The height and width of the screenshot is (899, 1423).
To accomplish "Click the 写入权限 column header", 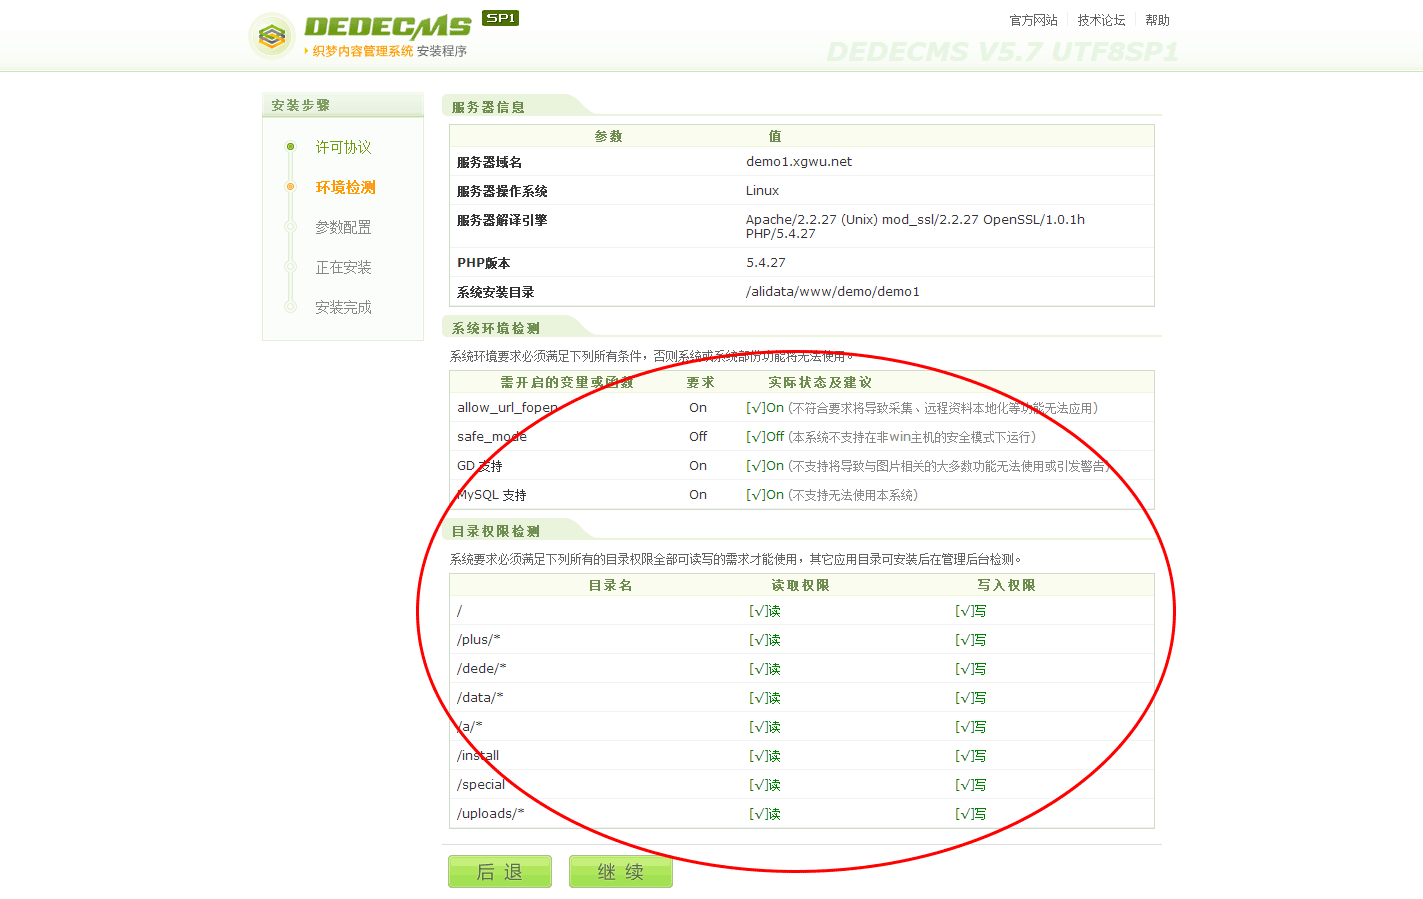I will 1006,585.
